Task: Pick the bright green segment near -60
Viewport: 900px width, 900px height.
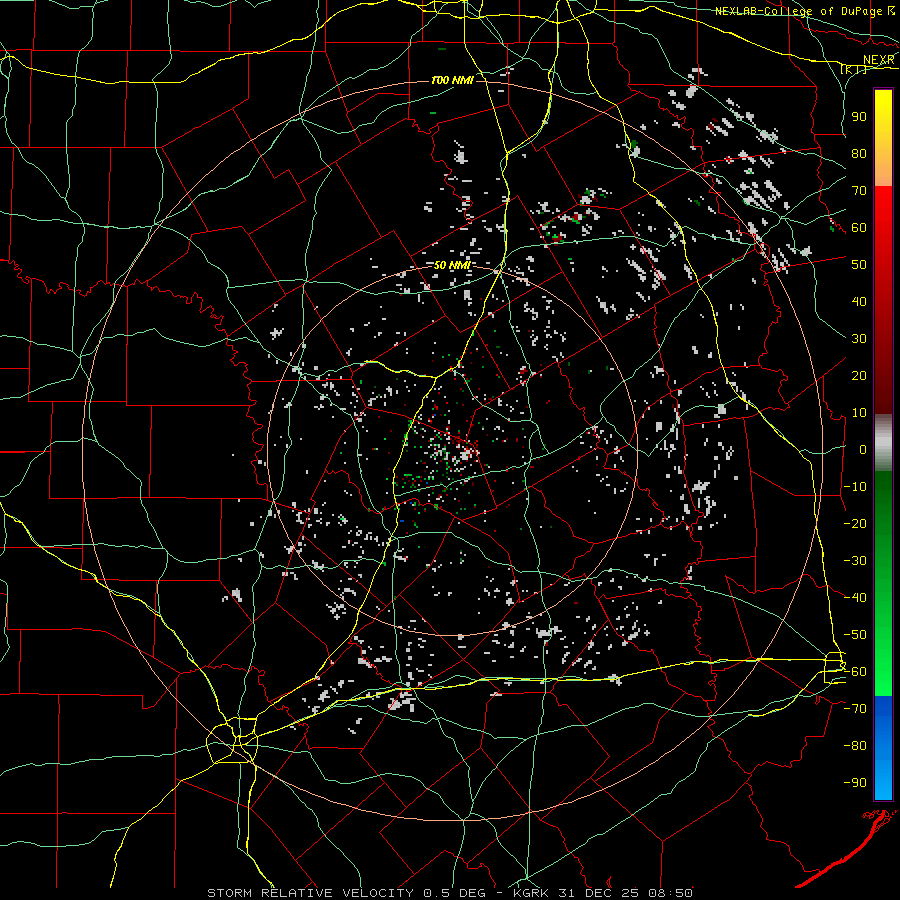Action: coord(883,677)
